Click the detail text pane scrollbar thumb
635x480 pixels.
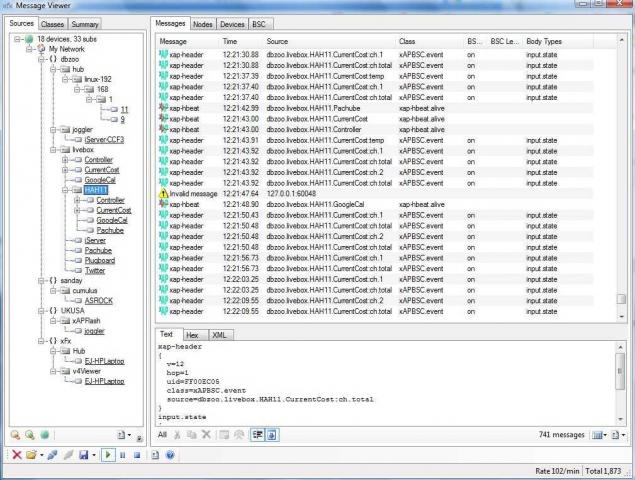(x=620, y=371)
